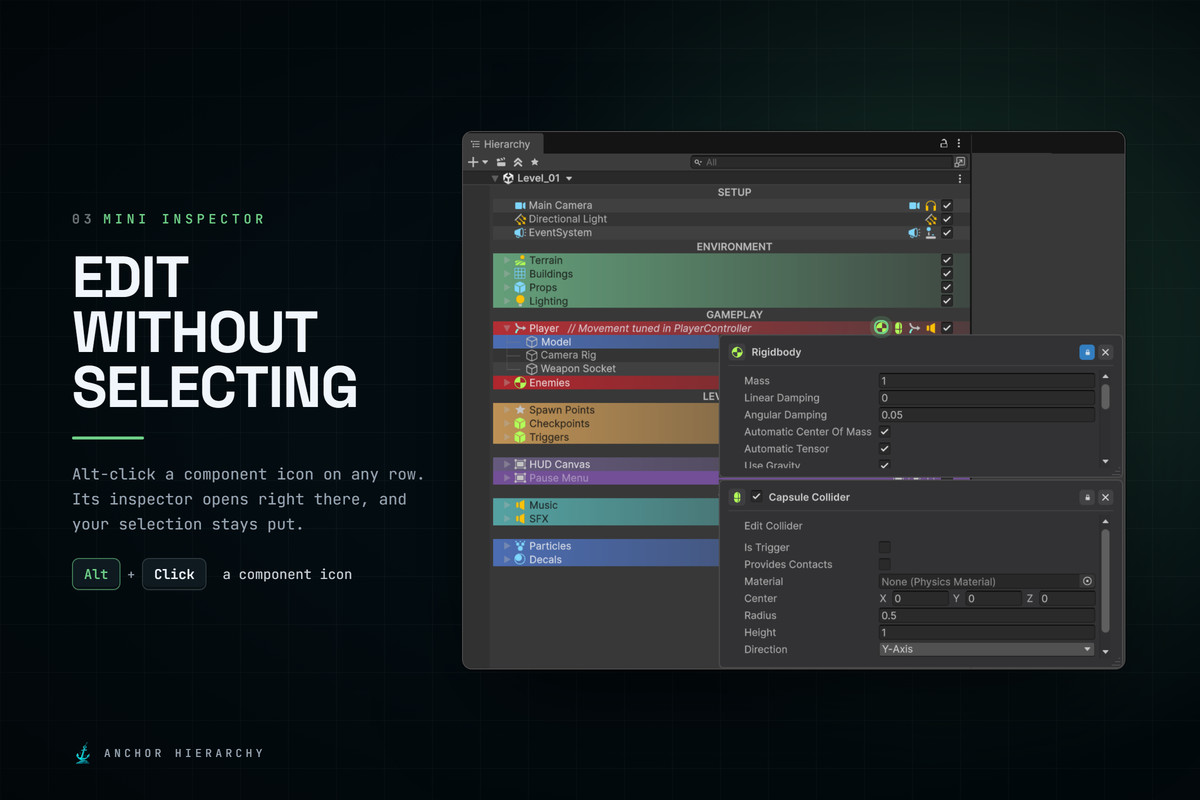Click the search mode icon beside search field
The image size is (1200, 800).
(960, 162)
